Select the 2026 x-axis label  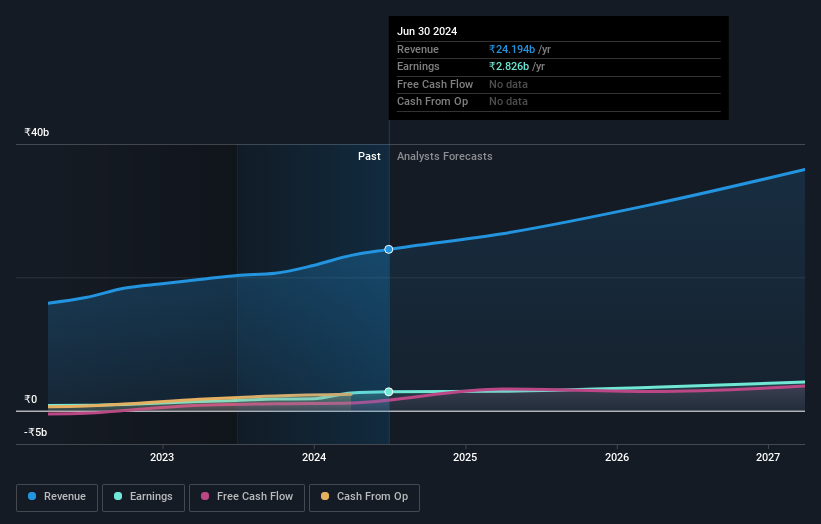click(617, 457)
